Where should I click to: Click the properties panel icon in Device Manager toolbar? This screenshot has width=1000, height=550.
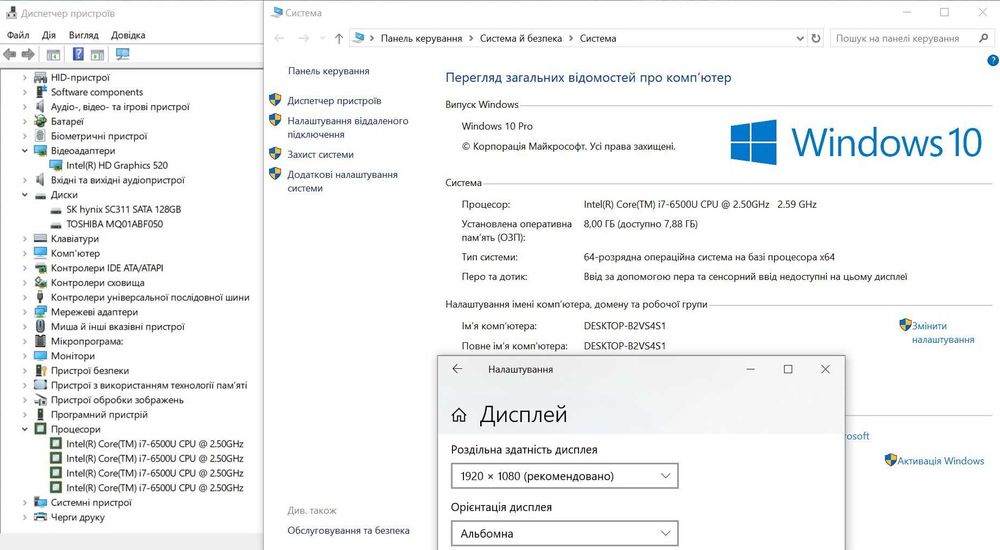(x=54, y=55)
